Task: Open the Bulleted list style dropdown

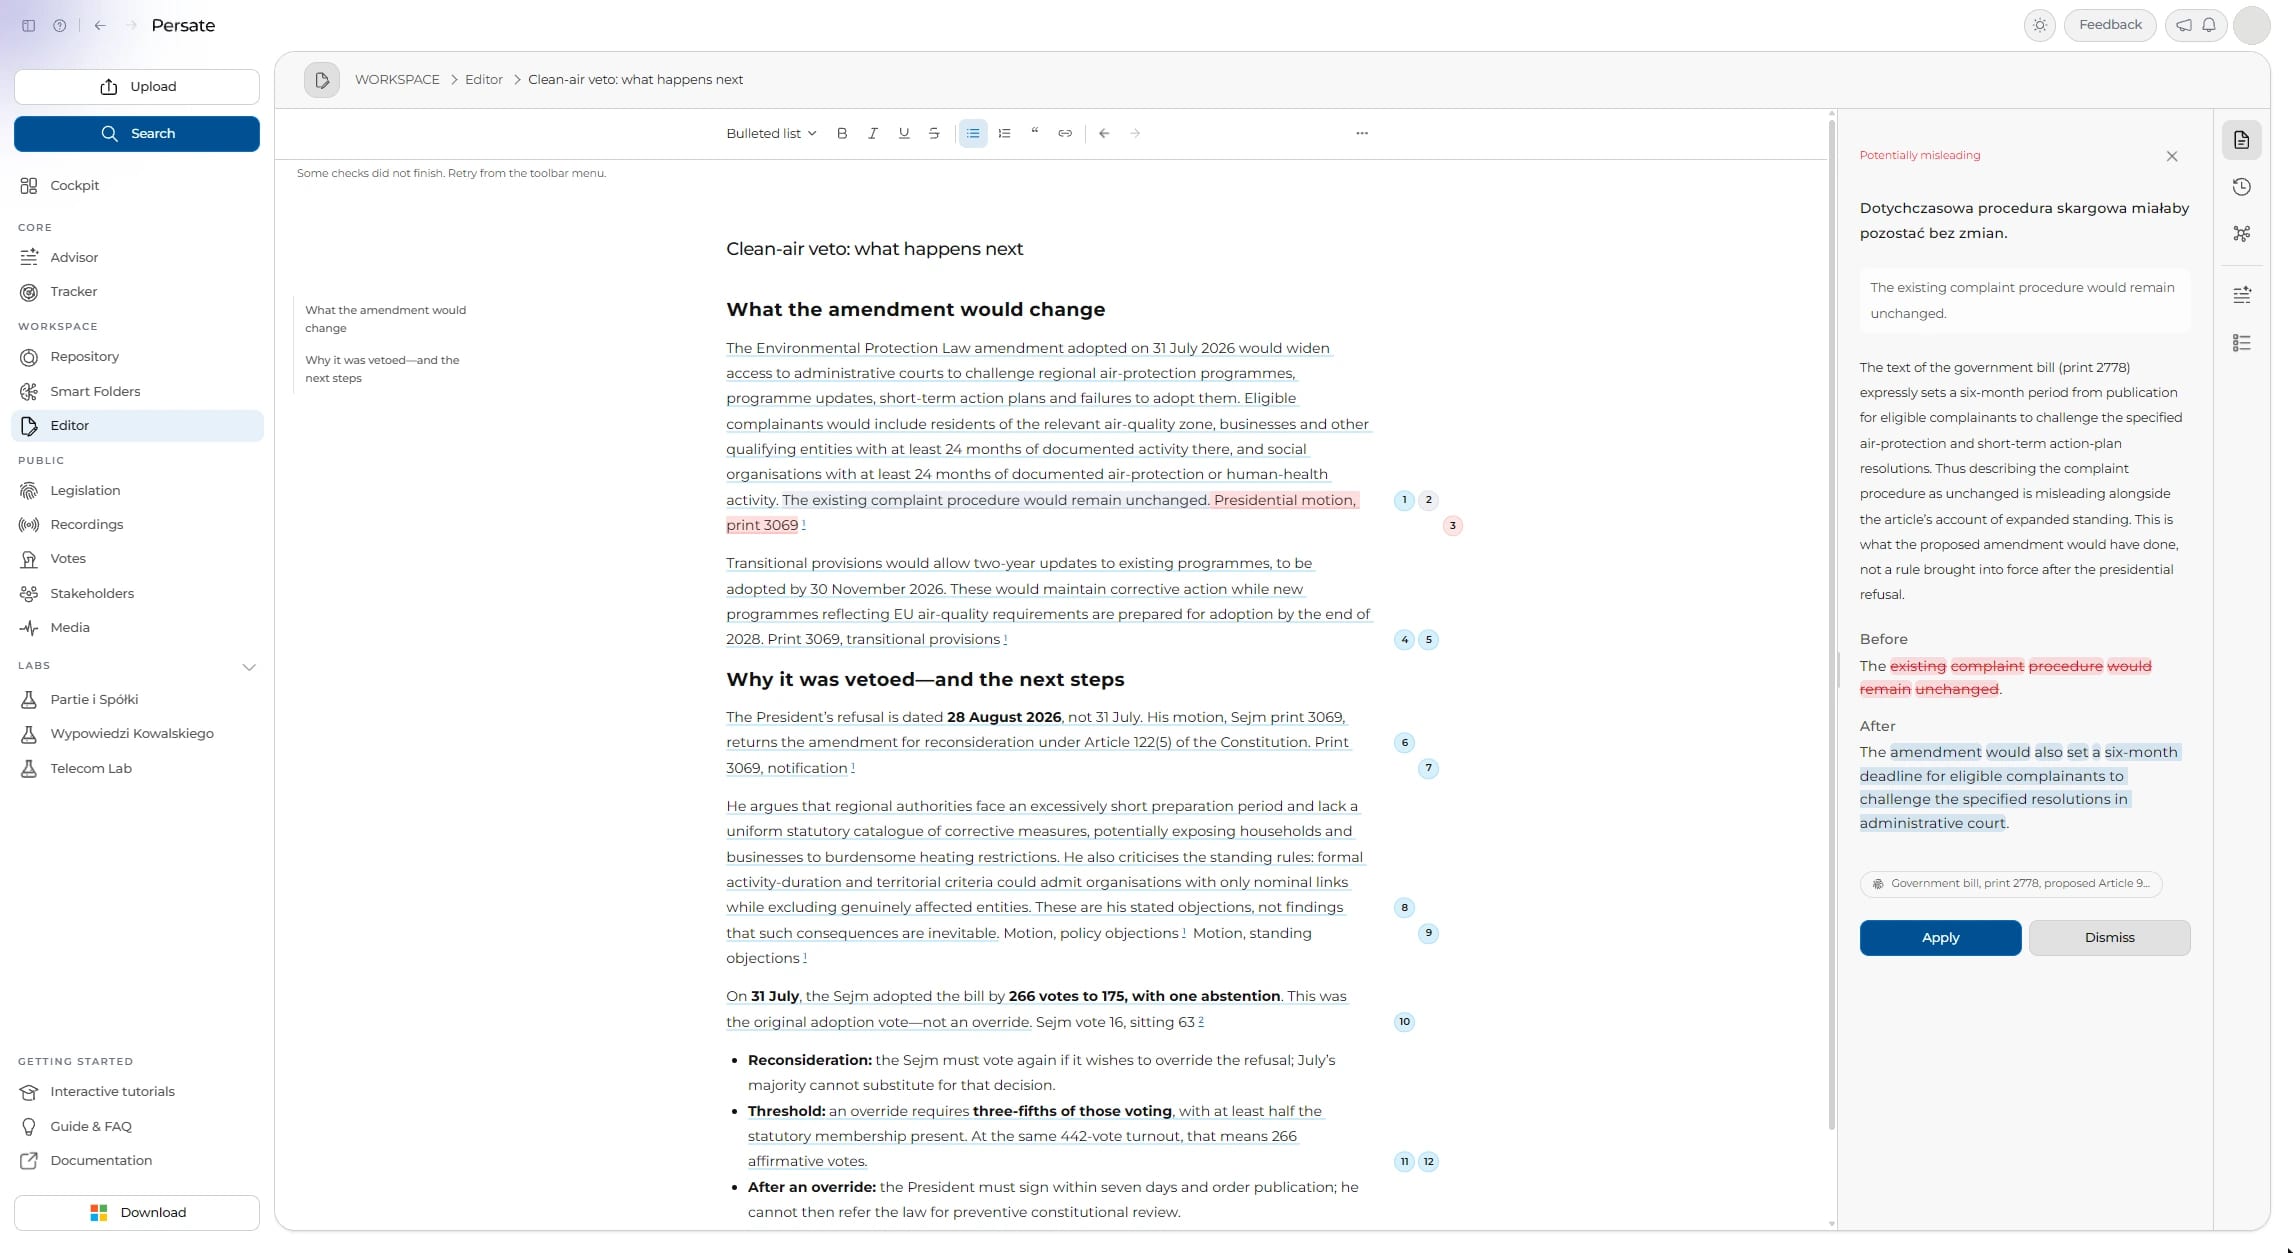Action: click(x=771, y=133)
